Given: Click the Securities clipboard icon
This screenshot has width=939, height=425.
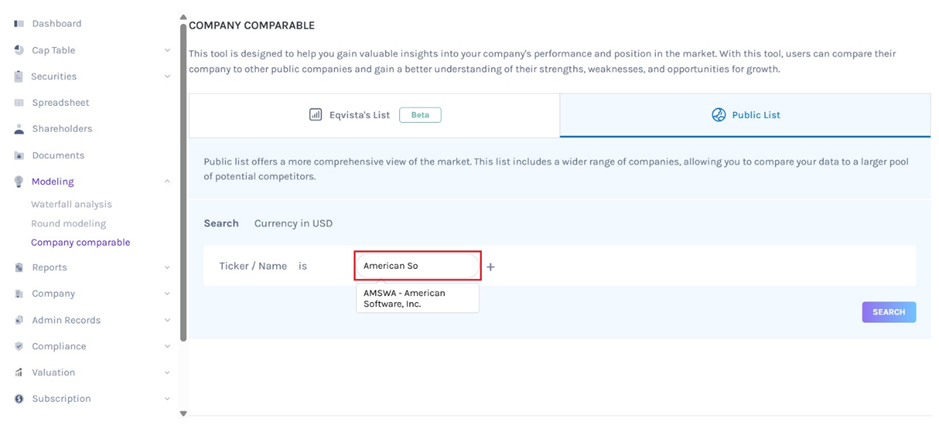Looking at the screenshot, I should click(19, 76).
